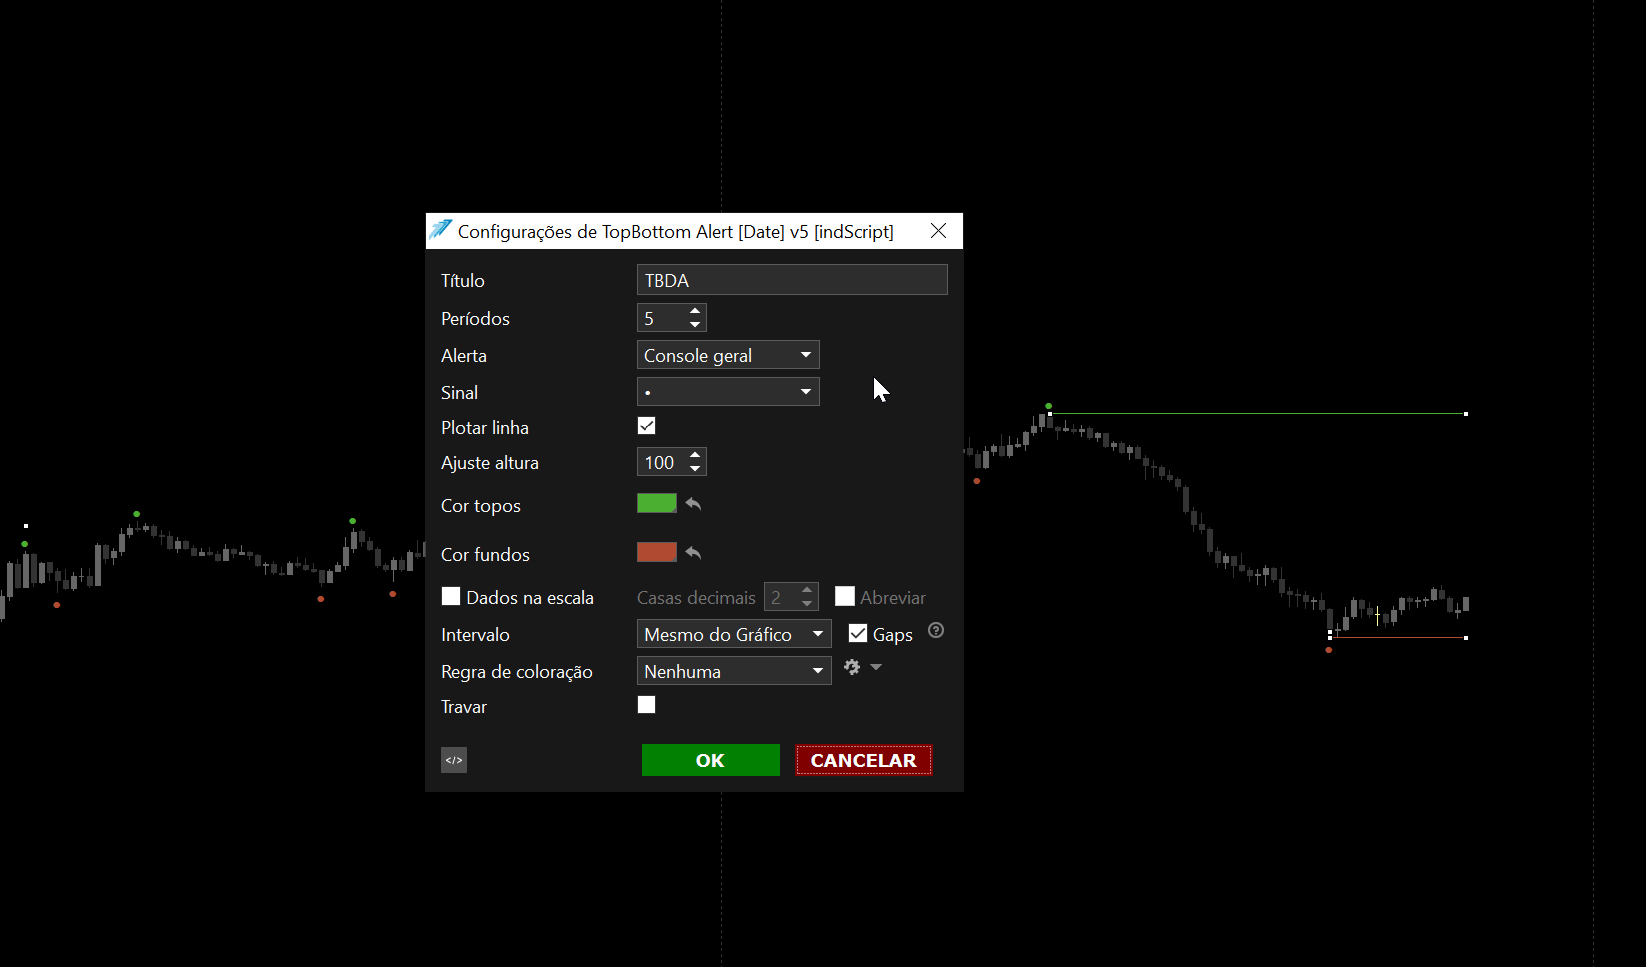Open the Gaps help question-mark icon
1646x967 pixels.
[x=936, y=630]
